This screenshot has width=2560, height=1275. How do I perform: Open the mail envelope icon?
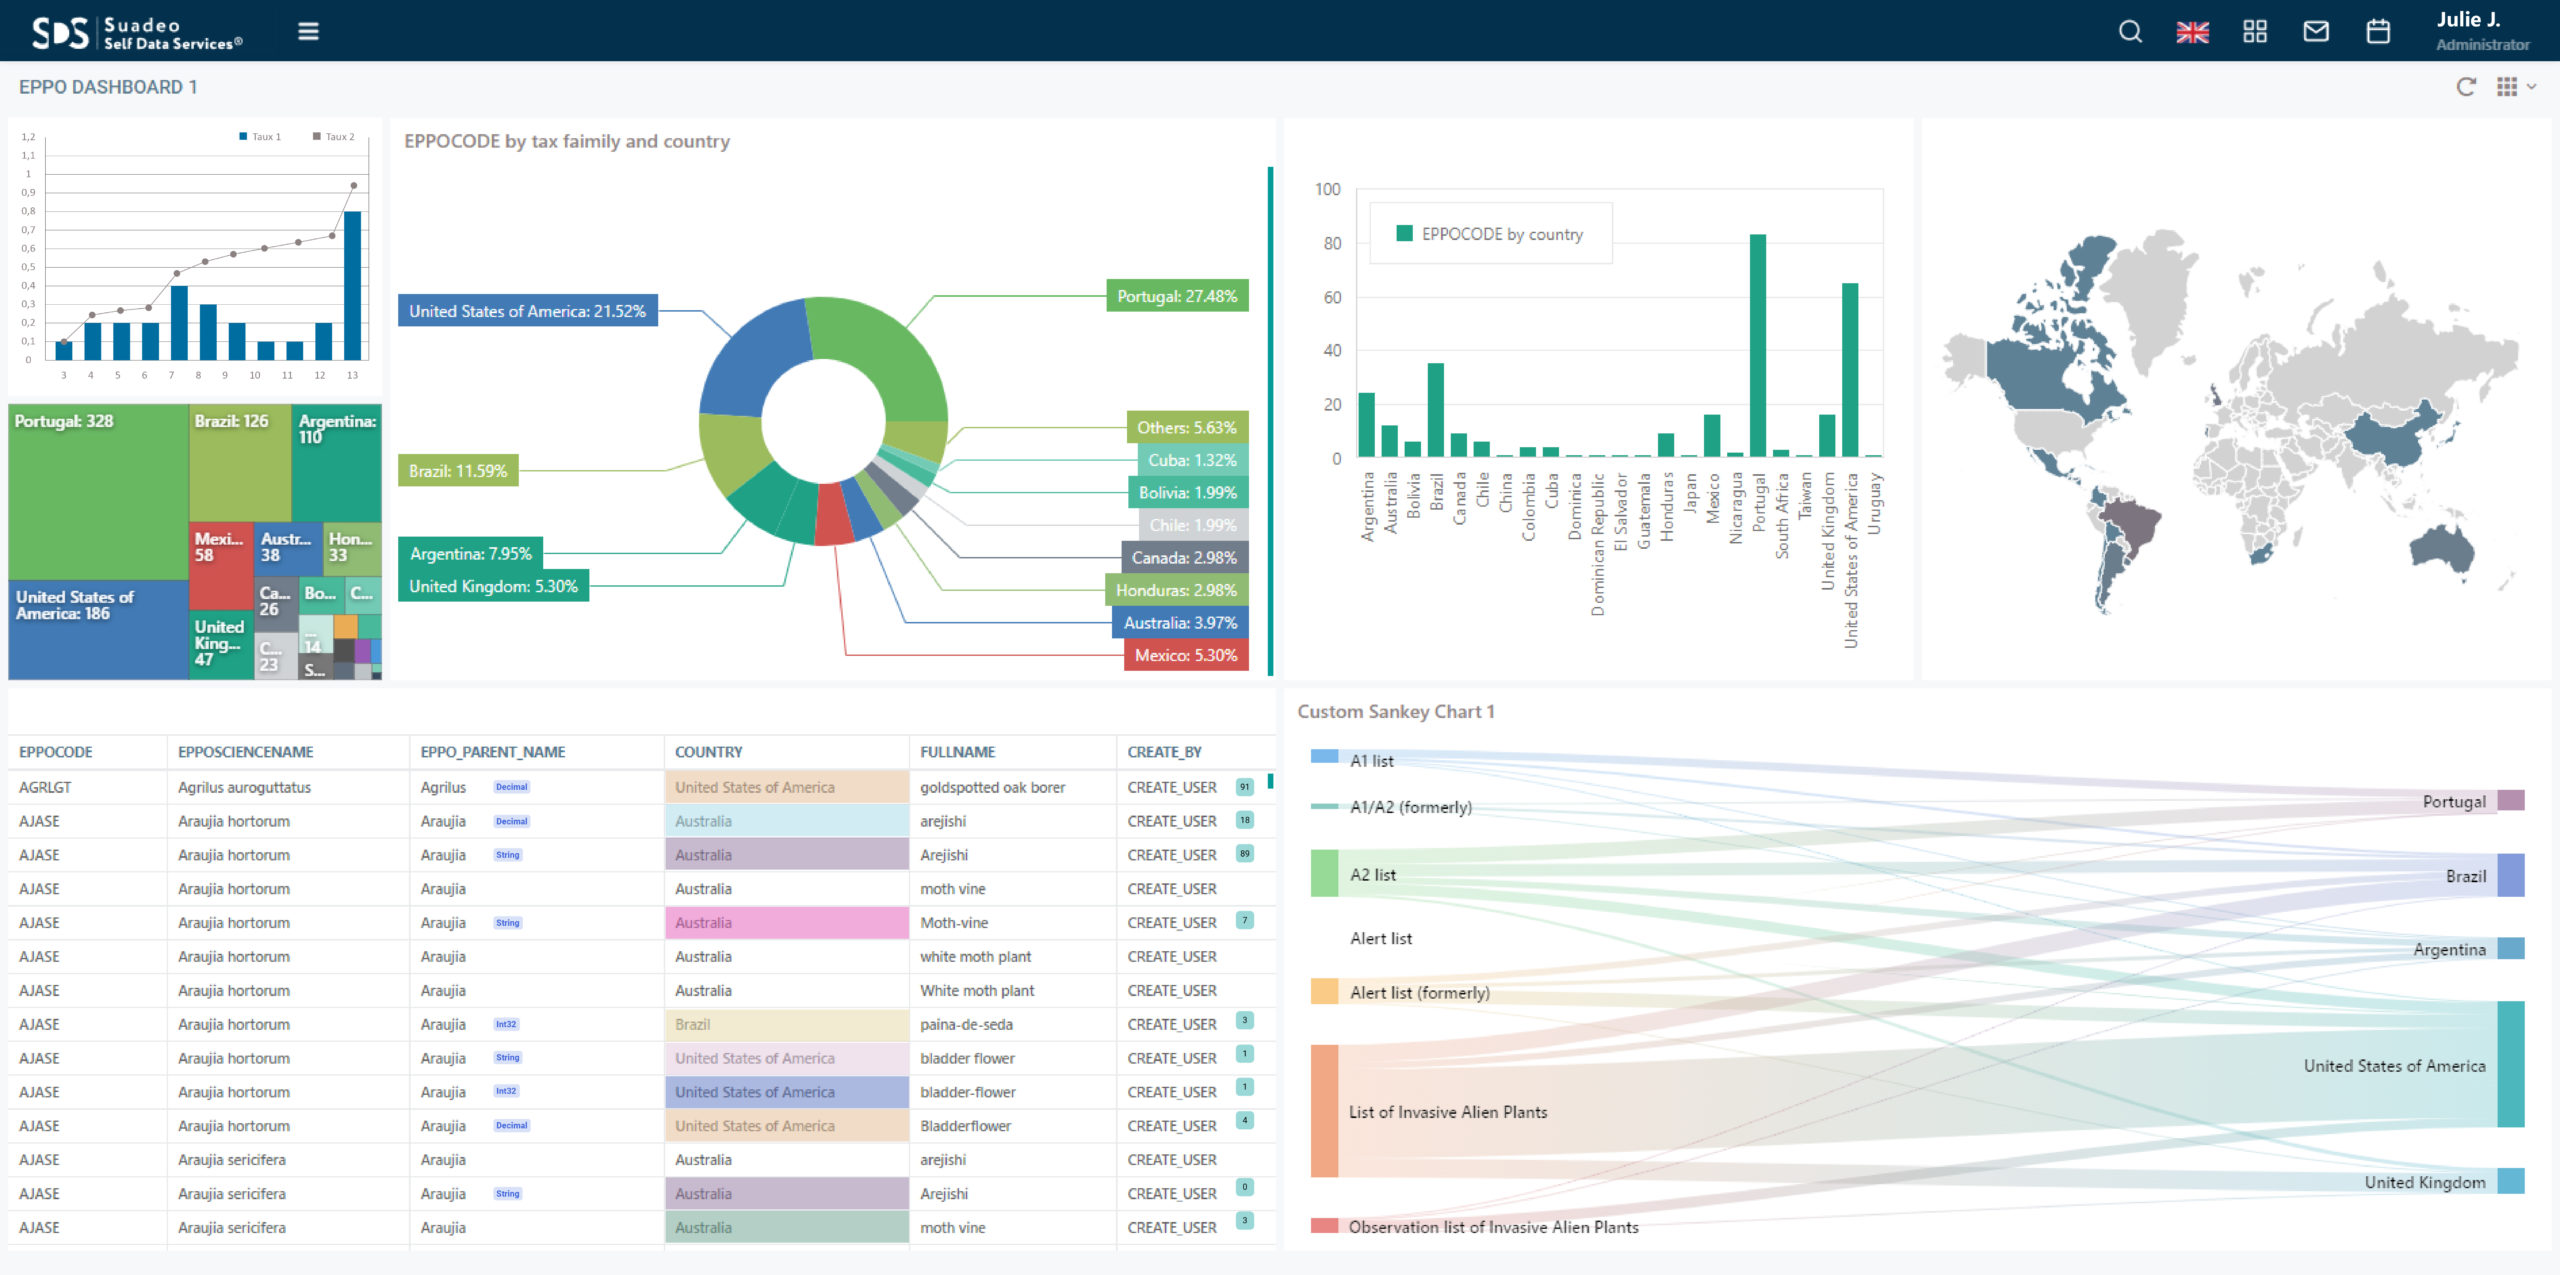2316,32
